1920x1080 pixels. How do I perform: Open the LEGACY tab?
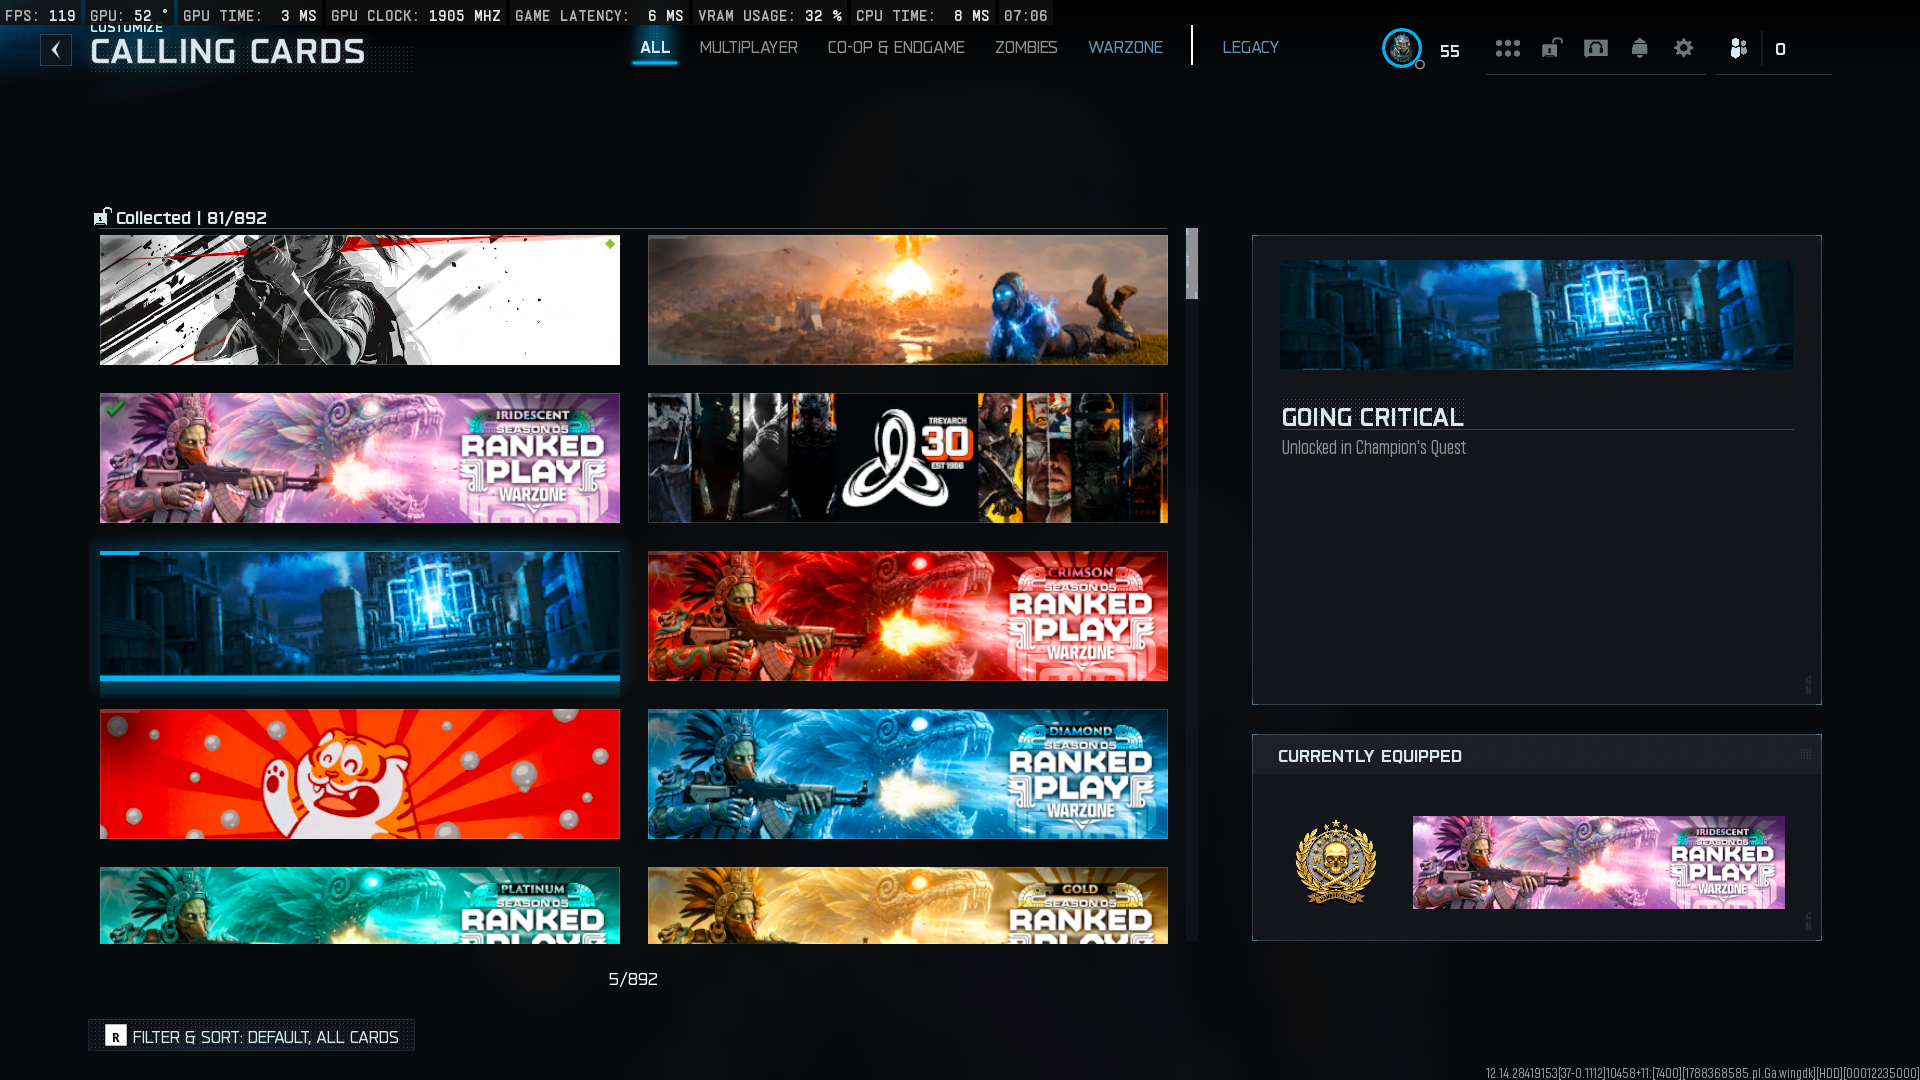pos(1250,48)
